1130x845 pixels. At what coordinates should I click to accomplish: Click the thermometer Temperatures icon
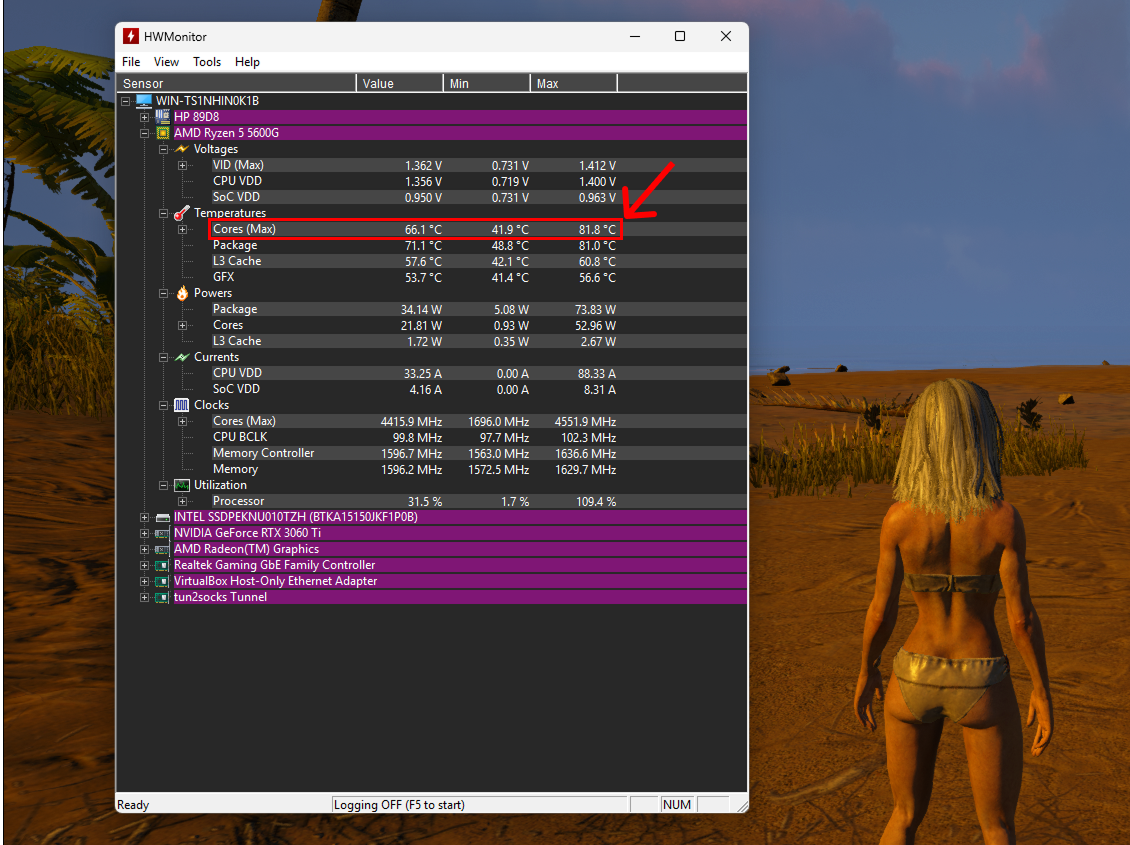[x=182, y=213]
